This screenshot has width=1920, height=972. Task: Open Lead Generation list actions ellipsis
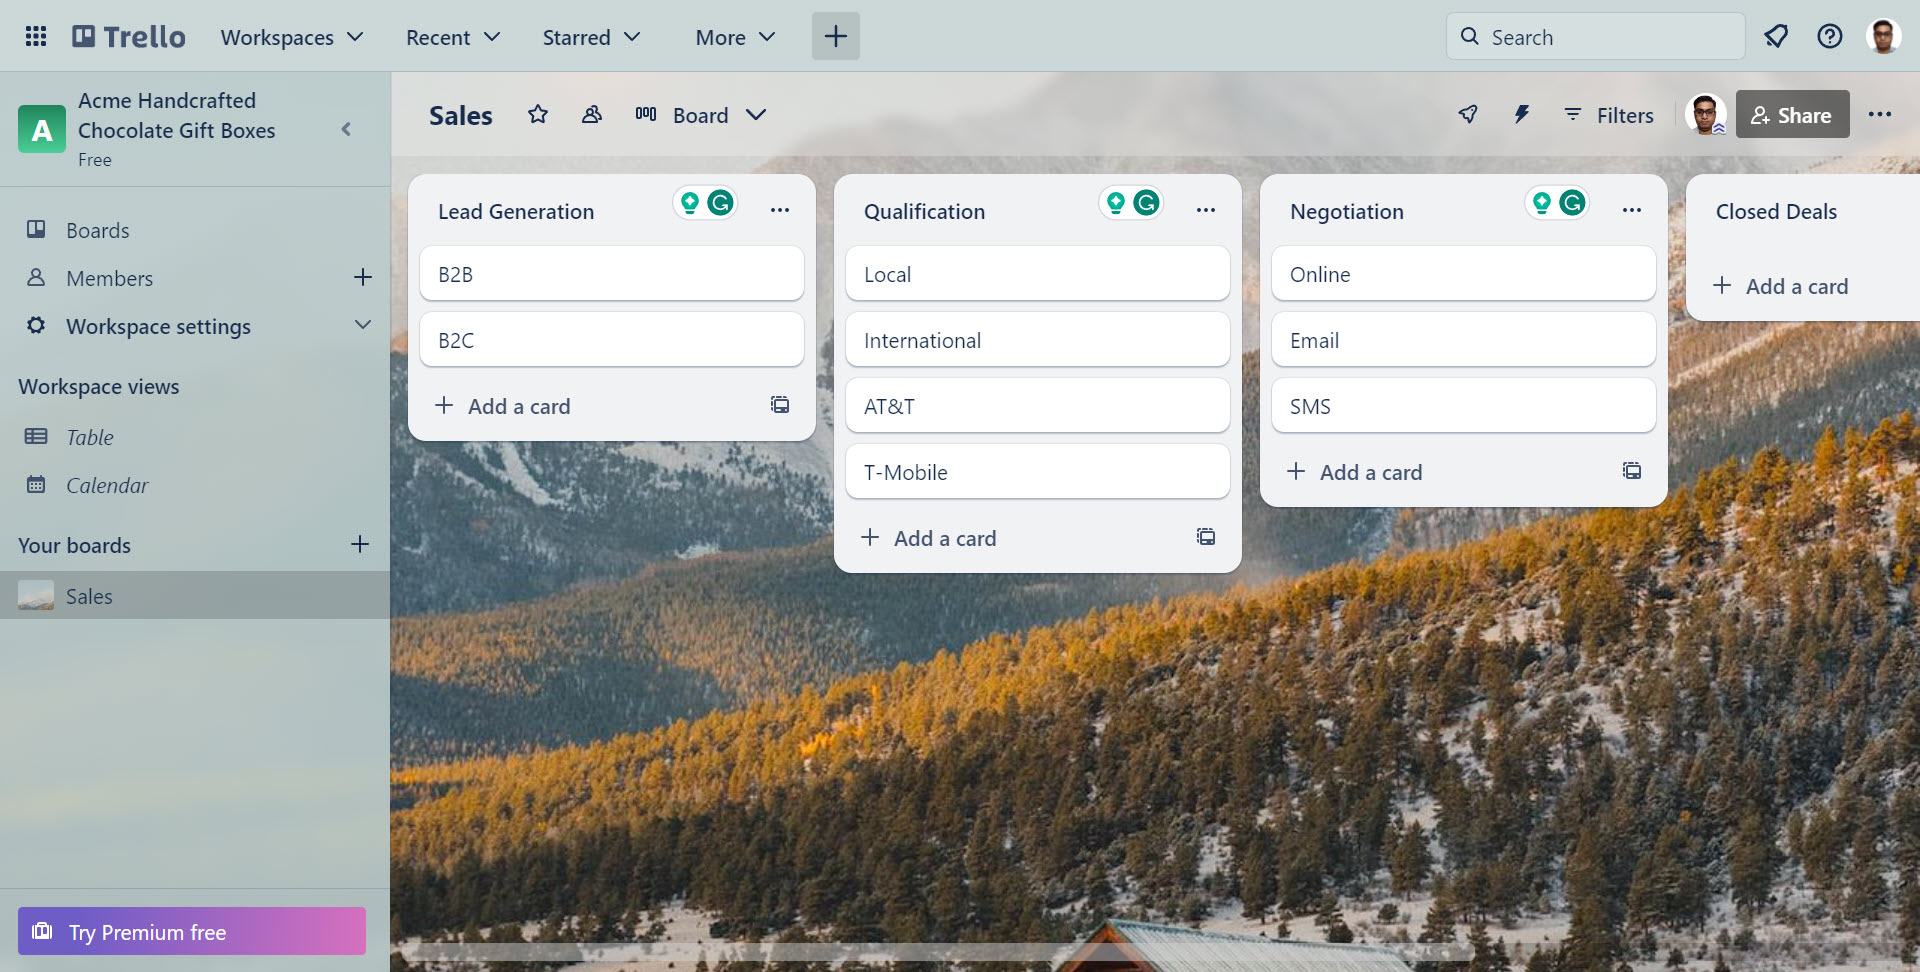(780, 210)
